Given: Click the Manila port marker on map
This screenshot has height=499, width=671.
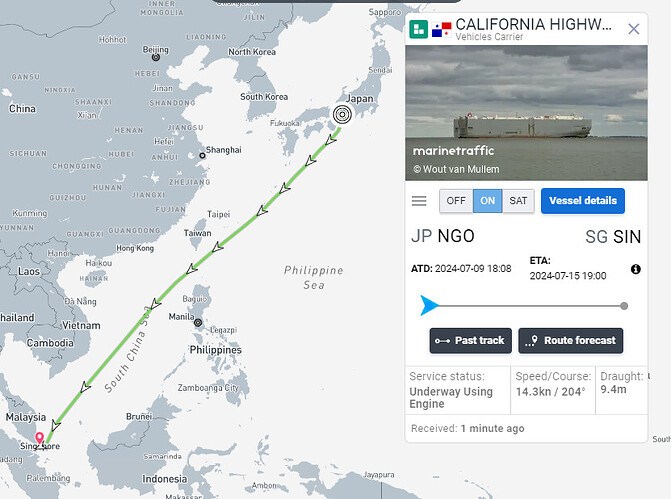Looking at the screenshot, I should 198,322.
